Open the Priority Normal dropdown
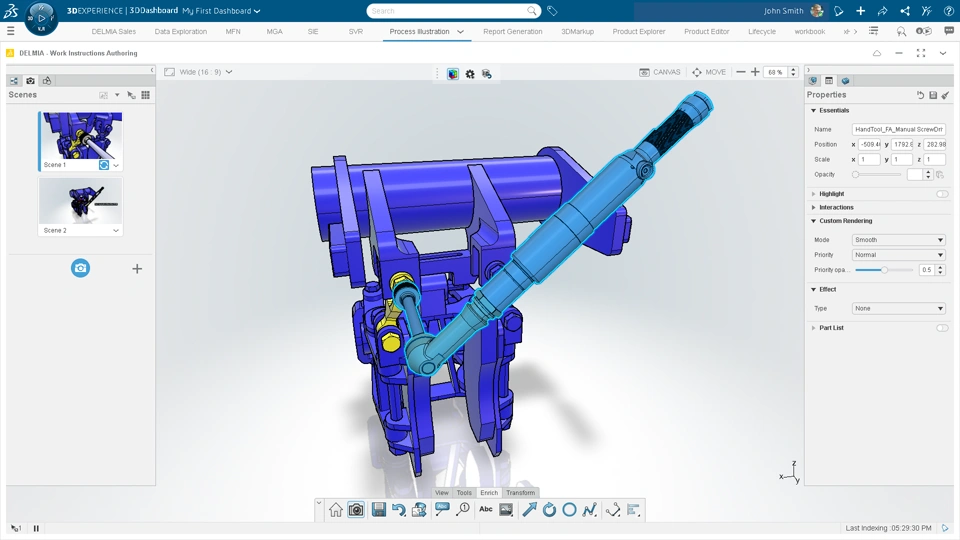This screenshot has width=960, height=540. click(x=898, y=255)
